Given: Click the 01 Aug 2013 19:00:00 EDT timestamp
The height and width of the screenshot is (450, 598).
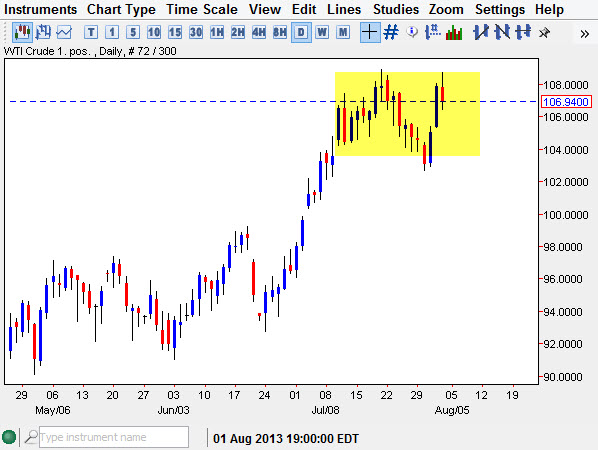Looking at the screenshot, I should coord(286,439).
